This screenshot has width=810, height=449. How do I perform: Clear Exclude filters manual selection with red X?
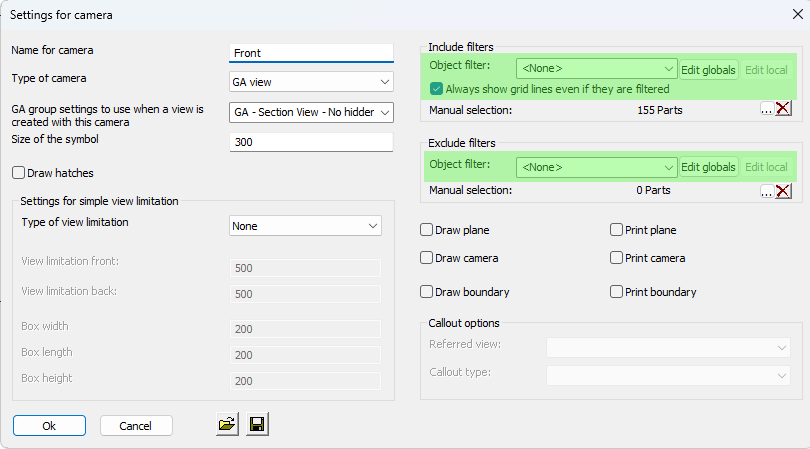click(x=784, y=191)
